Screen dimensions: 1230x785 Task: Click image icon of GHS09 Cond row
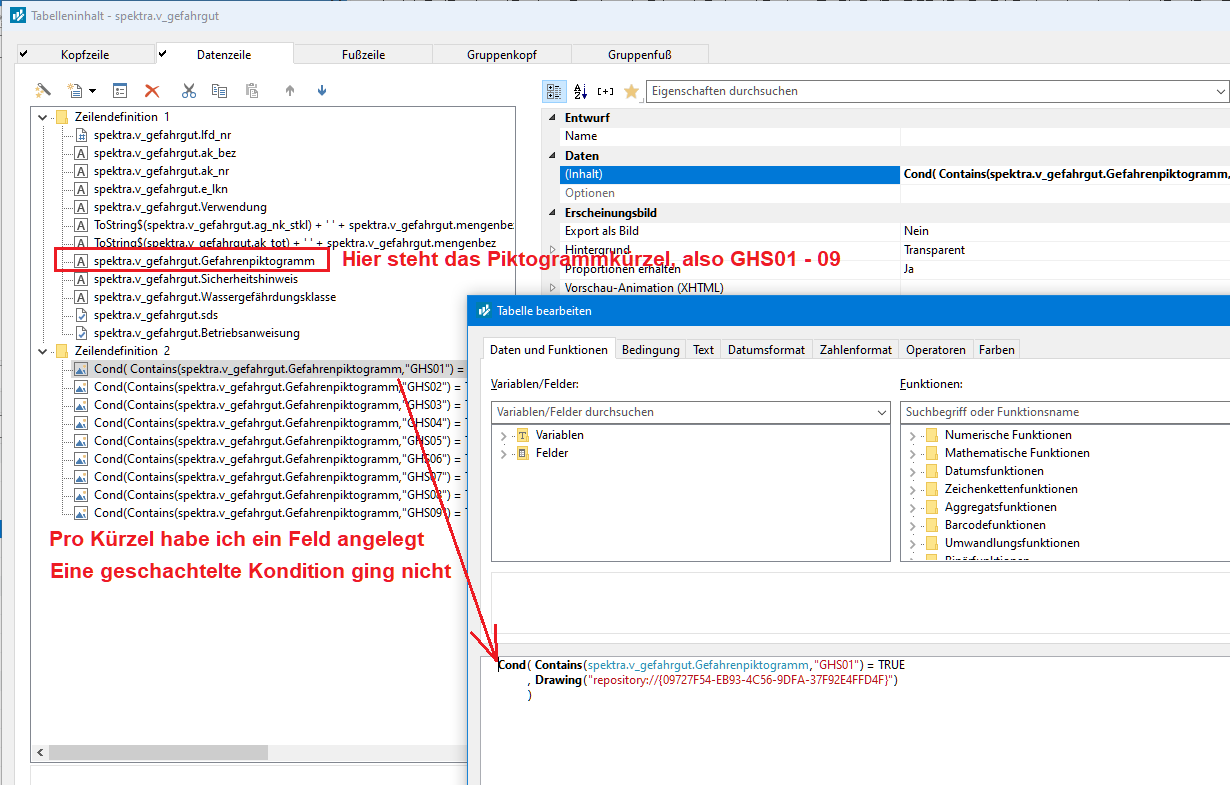81,513
